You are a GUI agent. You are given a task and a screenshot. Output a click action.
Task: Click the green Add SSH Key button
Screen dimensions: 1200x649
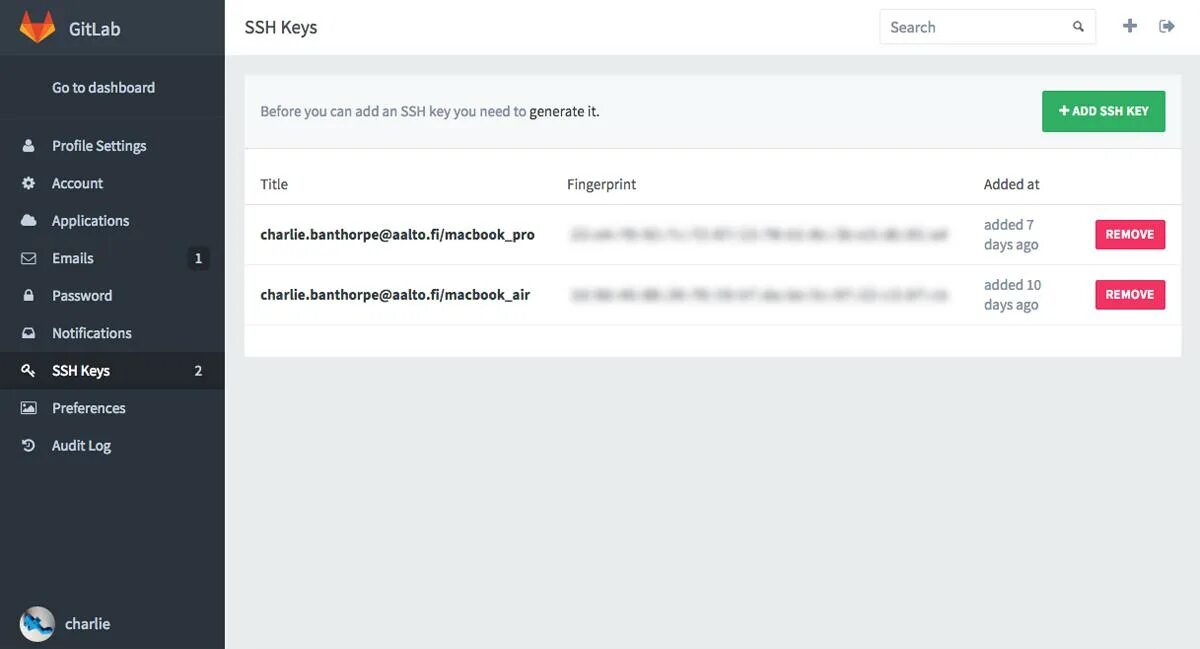[x=1104, y=111]
